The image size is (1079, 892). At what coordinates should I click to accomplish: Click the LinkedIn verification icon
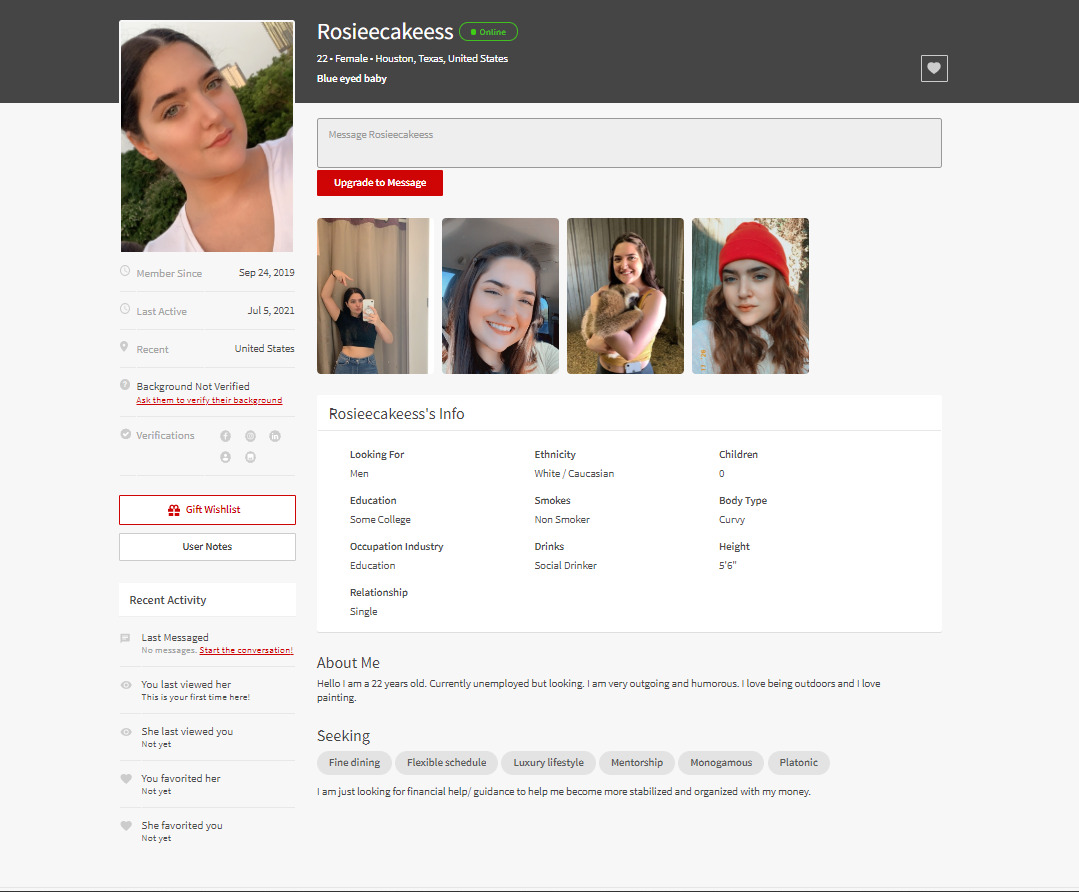click(275, 436)
